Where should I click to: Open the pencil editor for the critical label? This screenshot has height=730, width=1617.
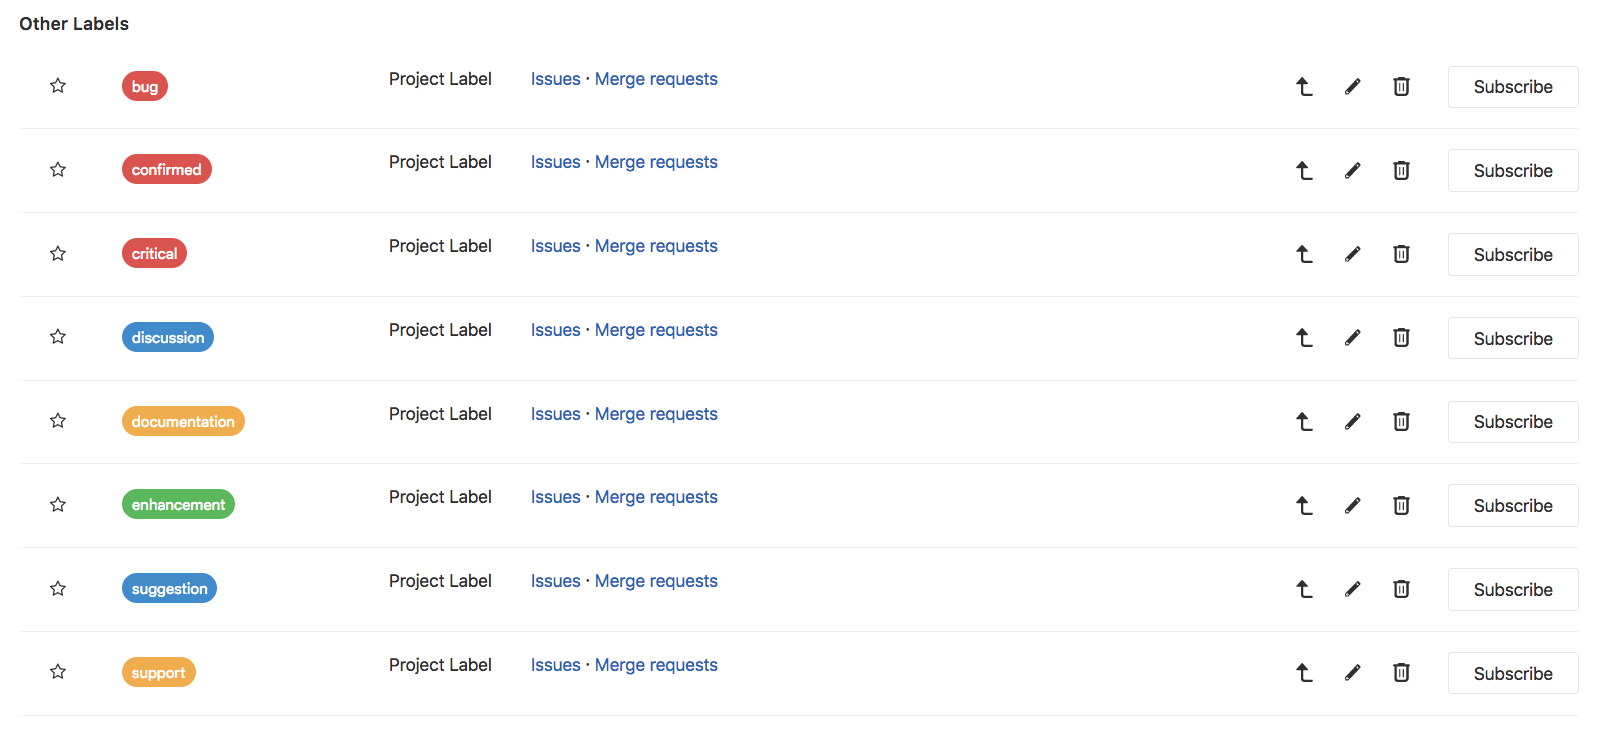(1352, 254)
